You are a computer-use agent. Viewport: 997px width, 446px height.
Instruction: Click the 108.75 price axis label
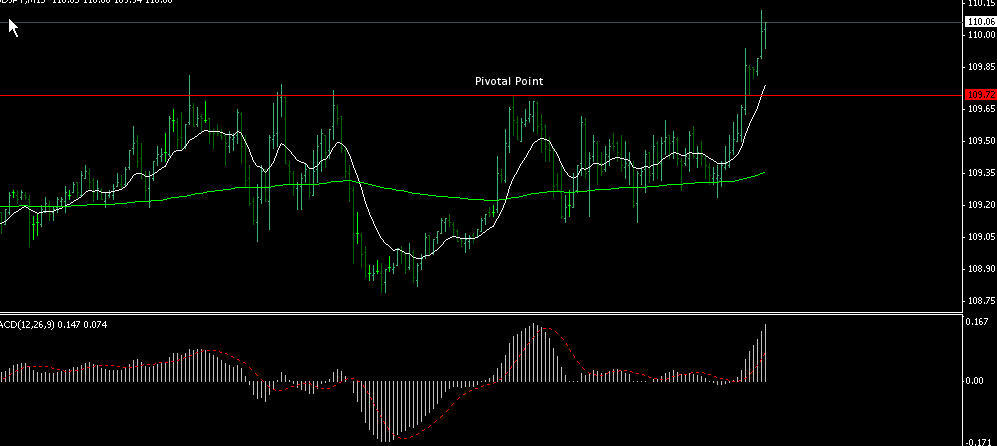(980, 300)
